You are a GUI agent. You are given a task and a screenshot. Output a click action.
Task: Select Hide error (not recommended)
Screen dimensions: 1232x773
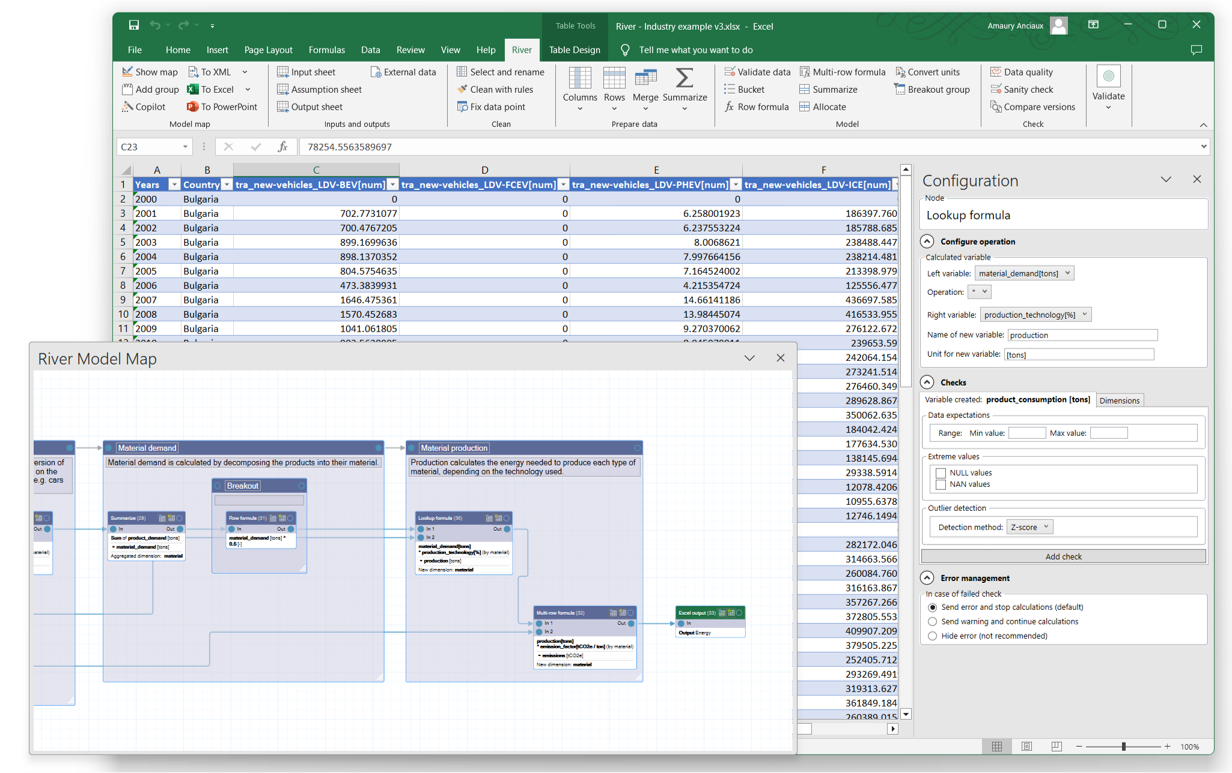tap(932, 635)
